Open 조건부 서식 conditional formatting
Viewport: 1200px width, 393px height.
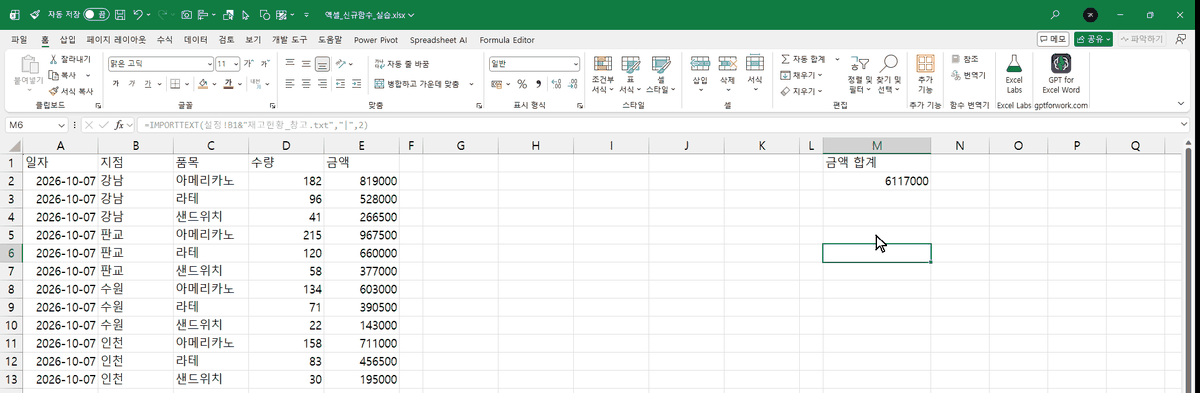pyautogui.click(x=602, y=74)
